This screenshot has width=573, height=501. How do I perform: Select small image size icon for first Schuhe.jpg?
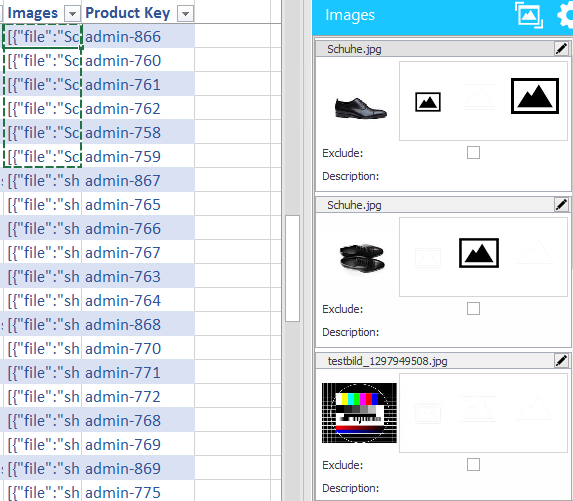[428, 102]
